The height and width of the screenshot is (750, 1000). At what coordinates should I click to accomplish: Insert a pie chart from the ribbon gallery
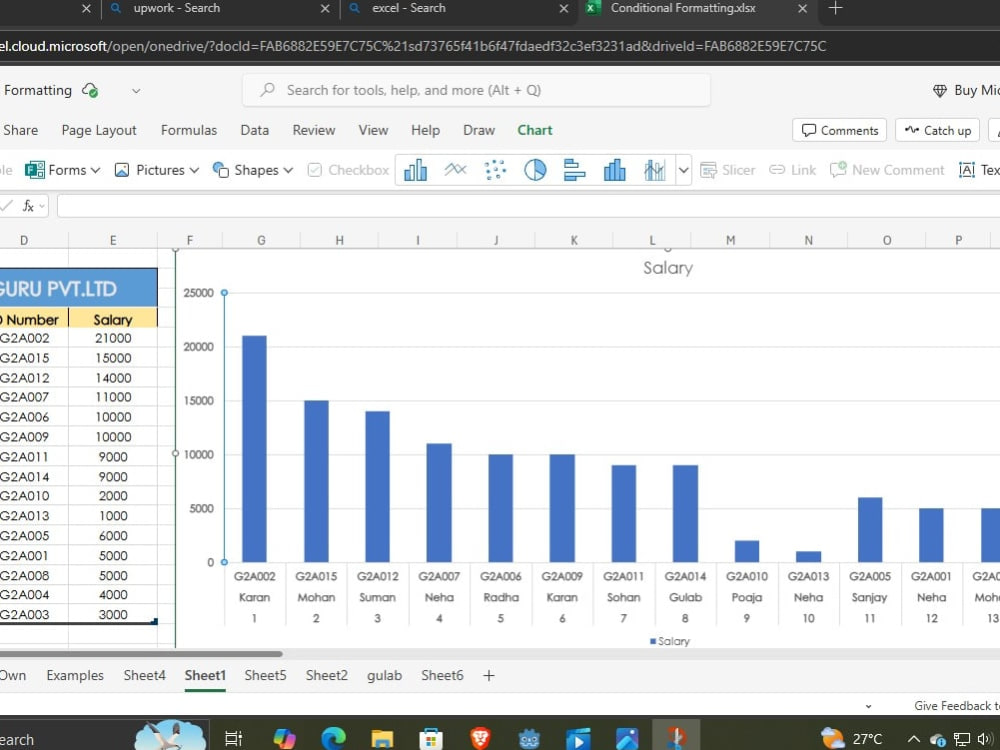535,170
